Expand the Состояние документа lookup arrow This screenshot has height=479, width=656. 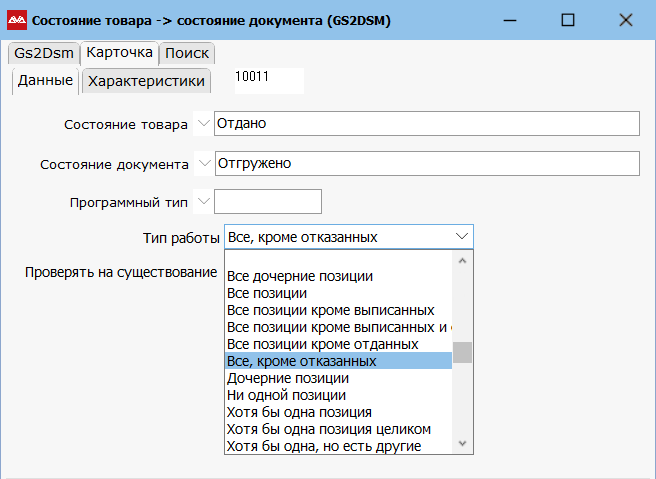pyautogui.click(x=205, y=163)
